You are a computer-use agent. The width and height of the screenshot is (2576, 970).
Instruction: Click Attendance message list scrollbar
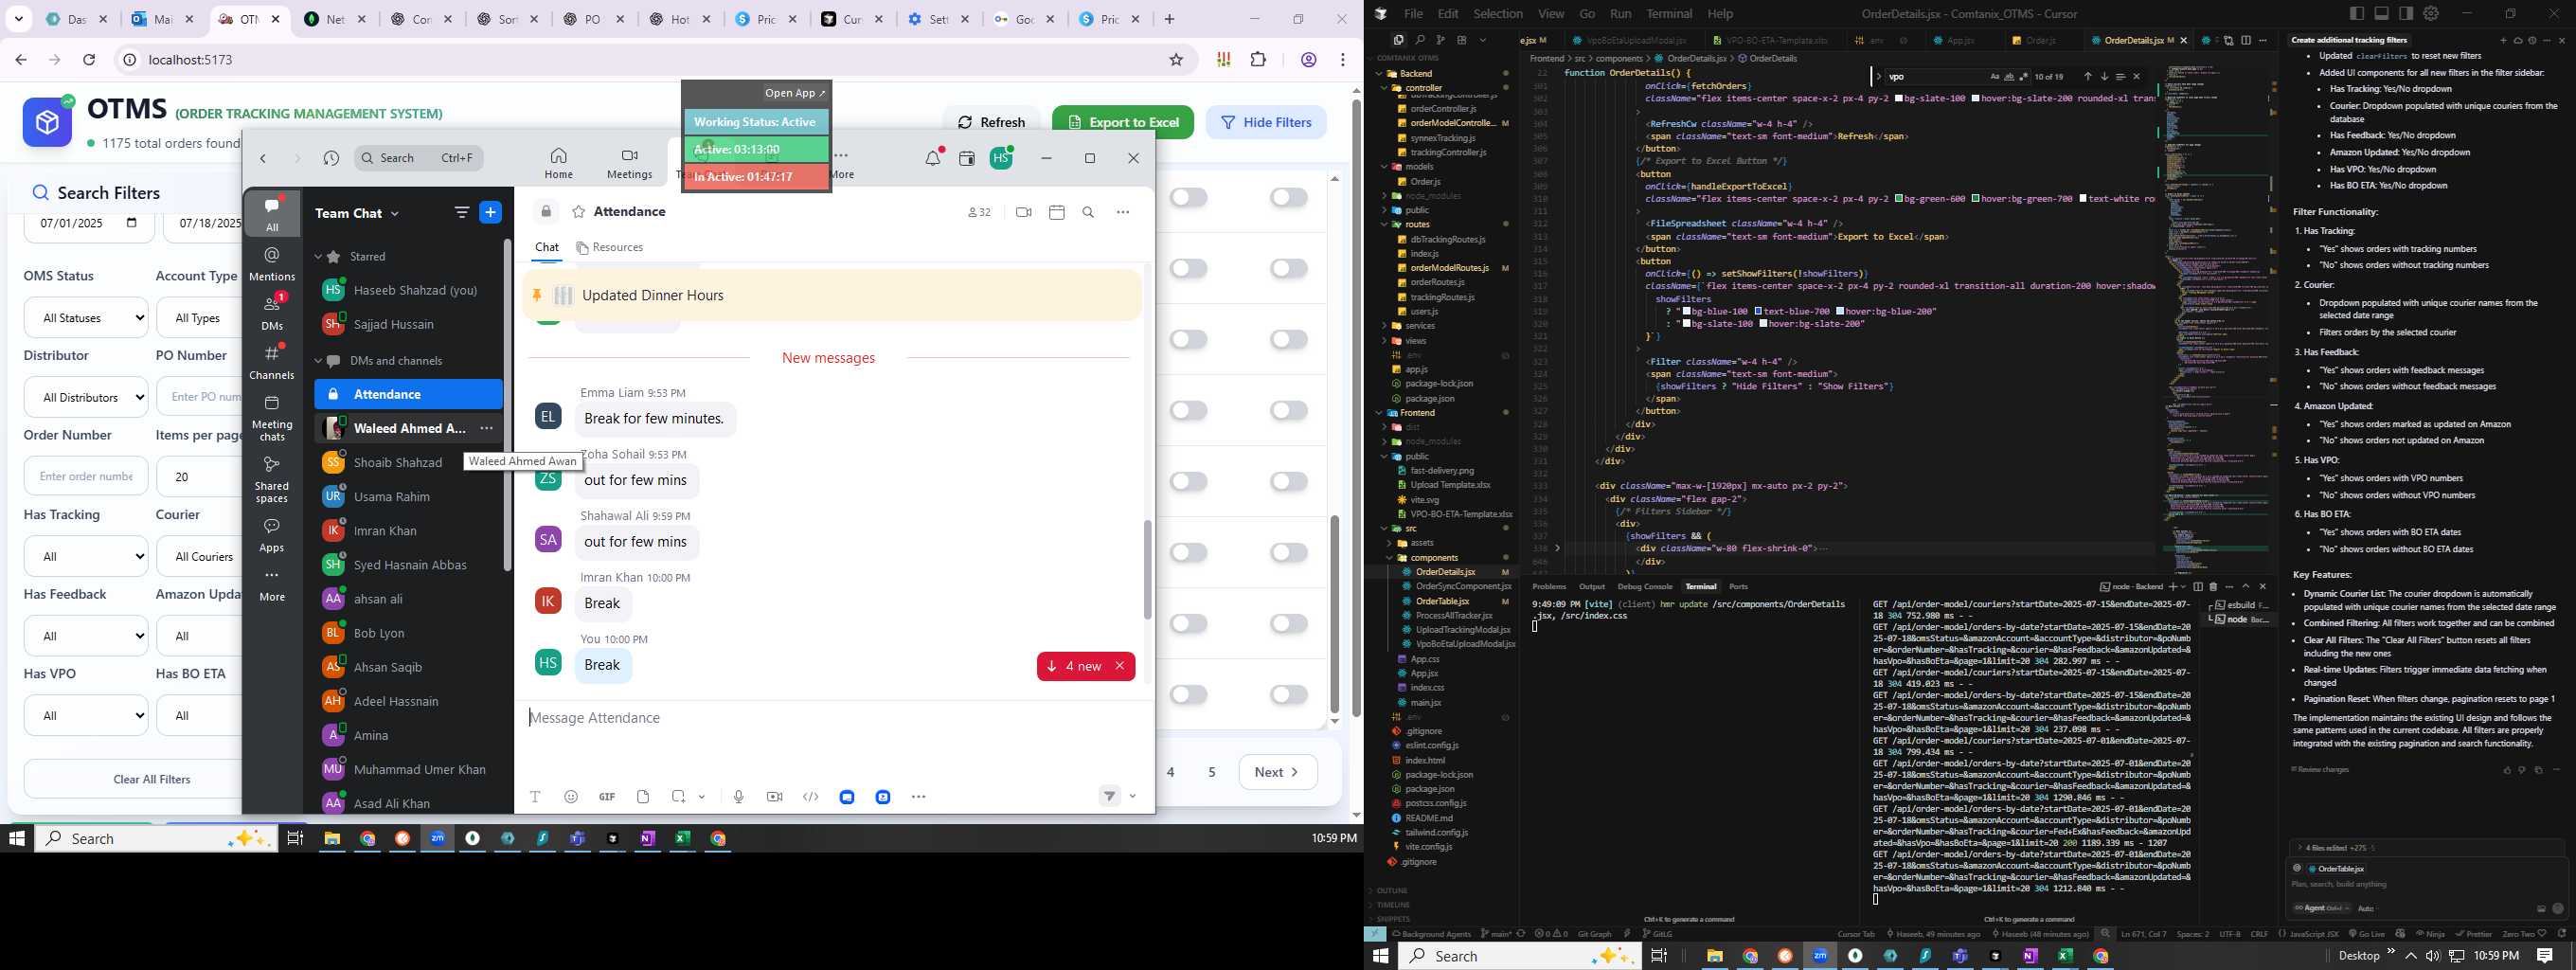(1148, 569)
